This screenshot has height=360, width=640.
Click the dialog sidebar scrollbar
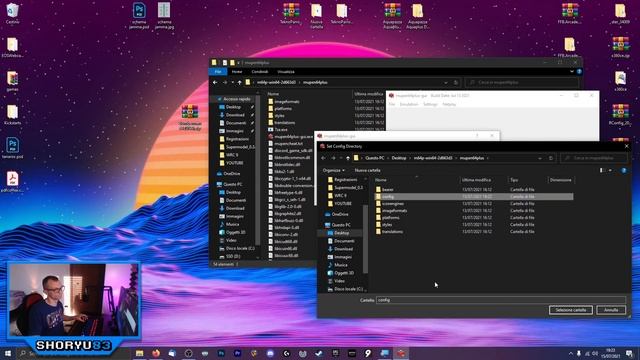pyautogui.click(x=365, y=238)
